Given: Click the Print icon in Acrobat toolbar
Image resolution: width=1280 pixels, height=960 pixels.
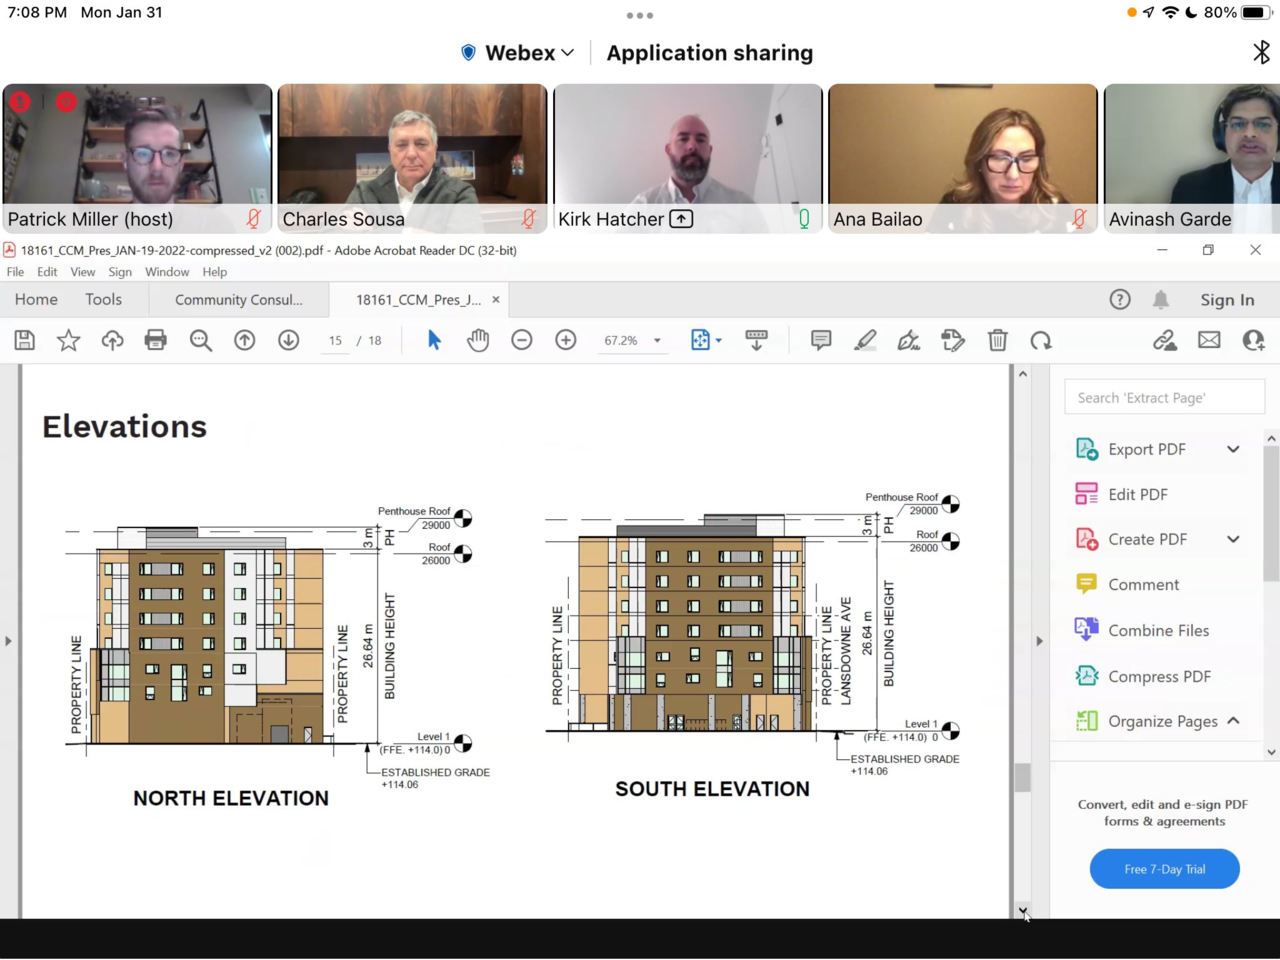Looking at the screenshot, I should click(156, 341).
